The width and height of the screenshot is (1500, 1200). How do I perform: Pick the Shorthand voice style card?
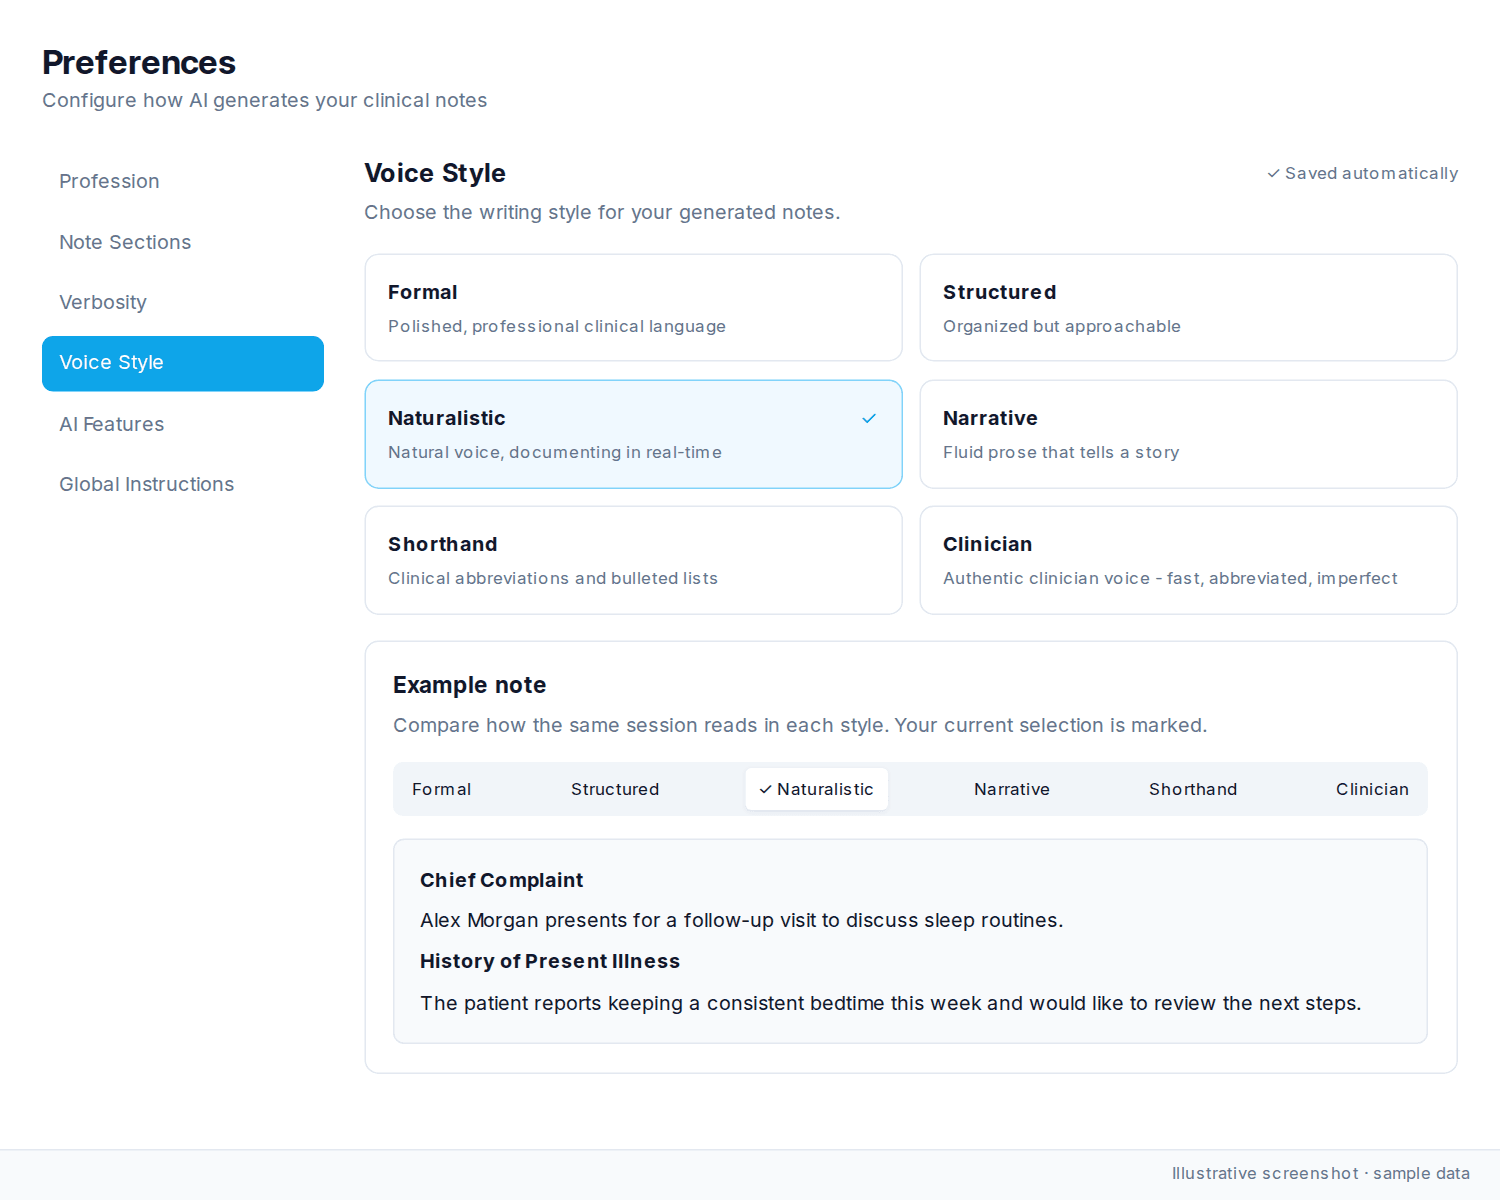tap(634, 560)
